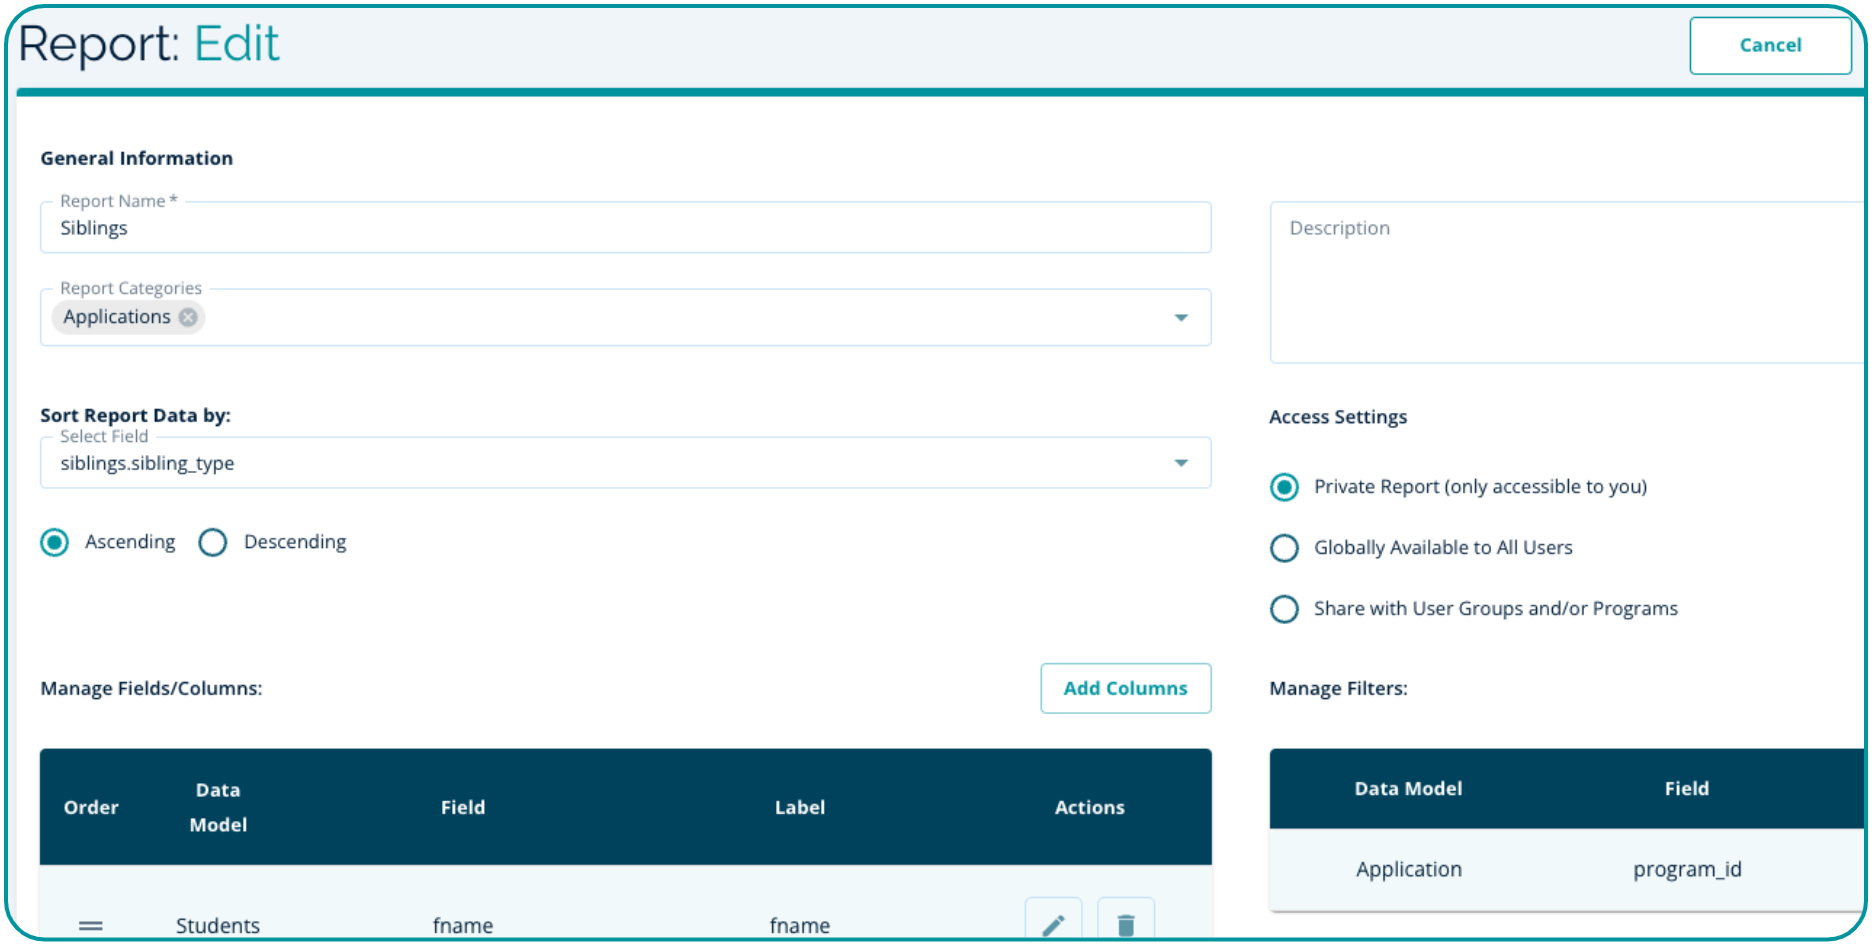The width and height of the screenshot is (1873, 951).
Task: Click the Add Columns button
Action: click(1125, 688)
